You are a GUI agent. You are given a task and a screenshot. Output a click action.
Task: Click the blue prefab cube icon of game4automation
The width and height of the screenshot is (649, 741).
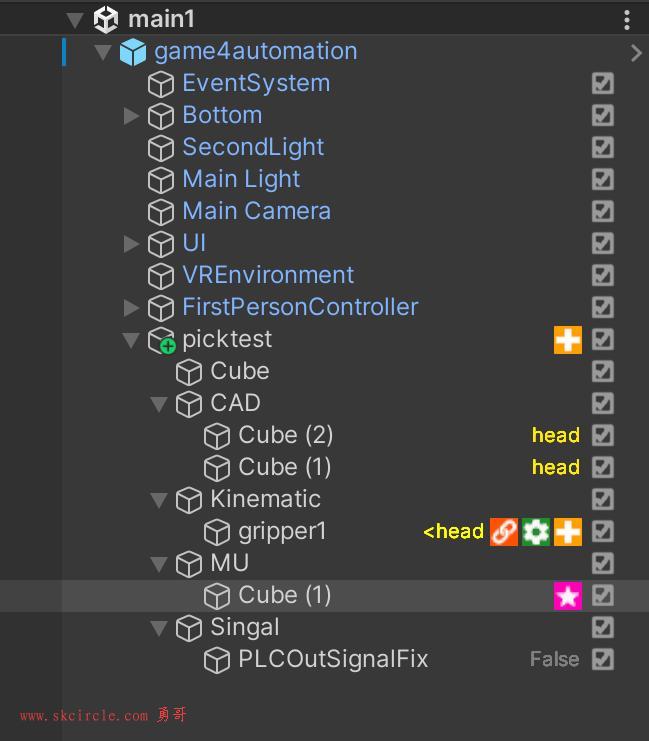133,52
